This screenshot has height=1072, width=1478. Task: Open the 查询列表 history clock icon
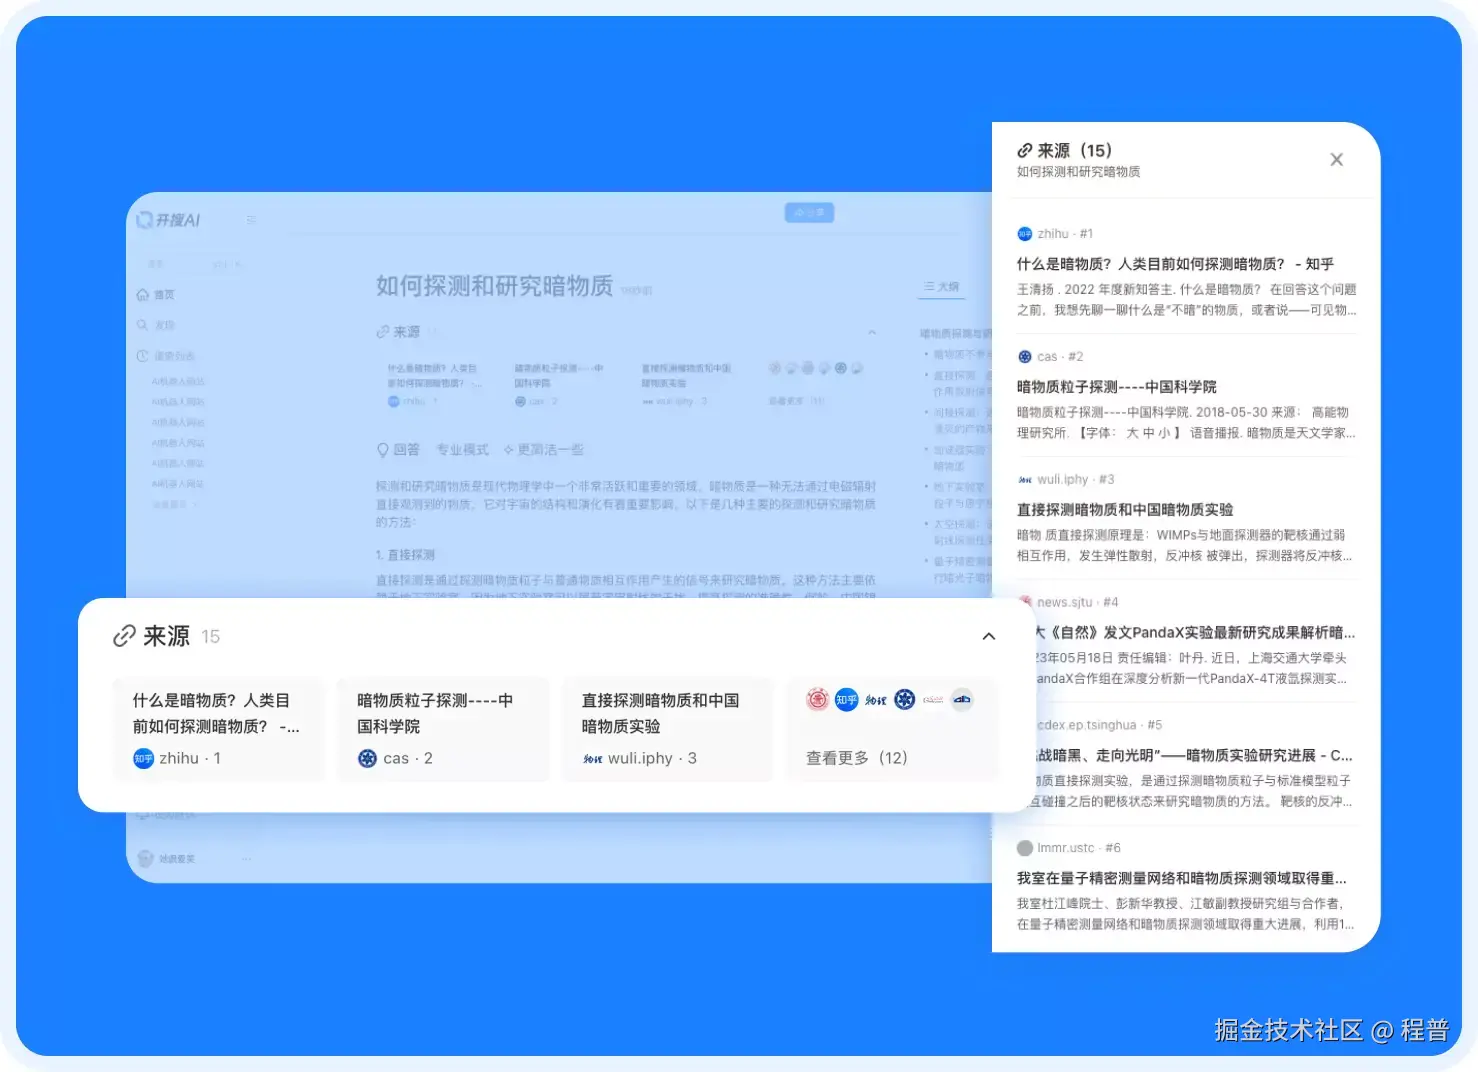pyautogui.click(x=142, y=356)
